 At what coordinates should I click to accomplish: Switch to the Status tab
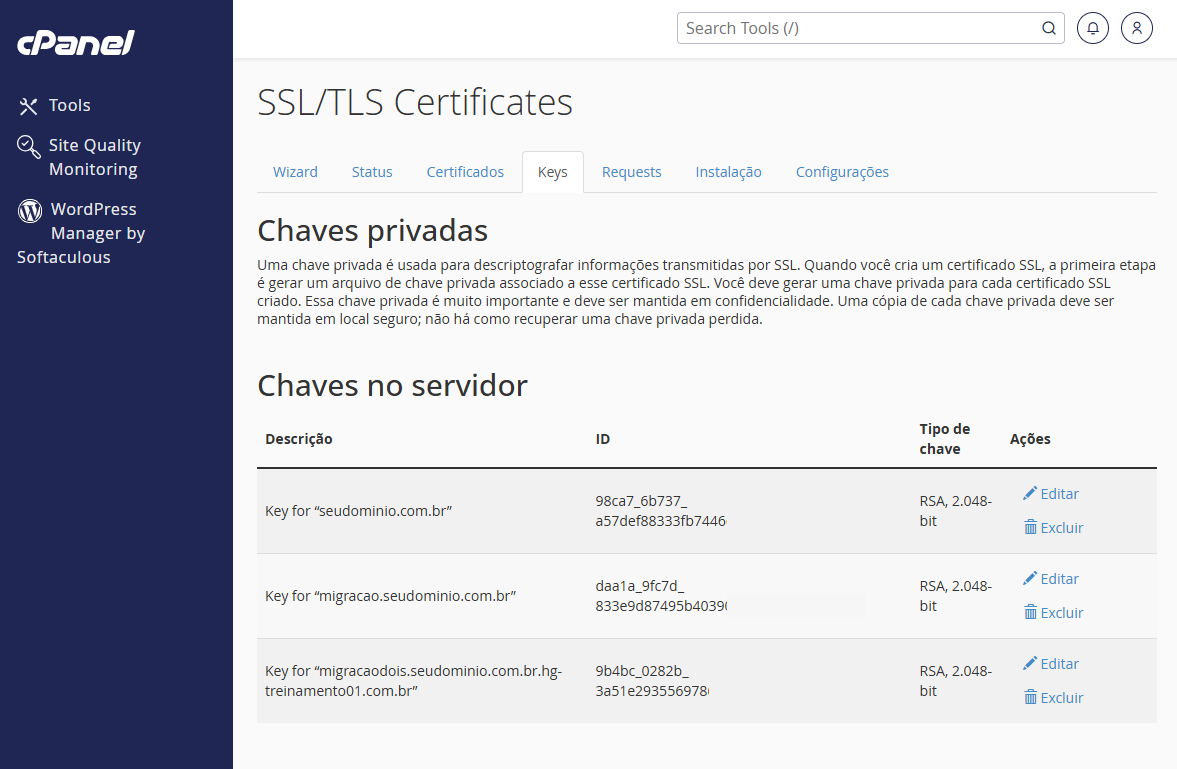coord(372,172)
